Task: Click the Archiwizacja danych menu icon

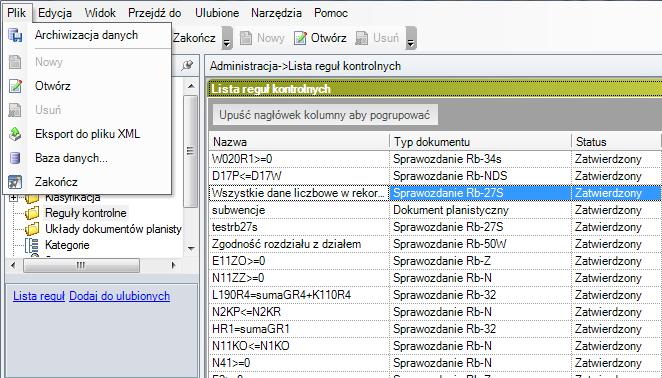Action: pyautogui.click(x=15, y=35)
